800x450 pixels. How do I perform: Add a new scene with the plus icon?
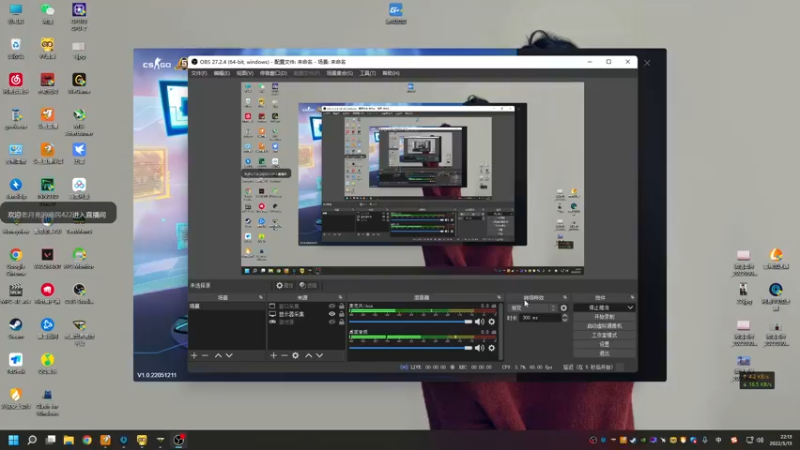(194, 356)
